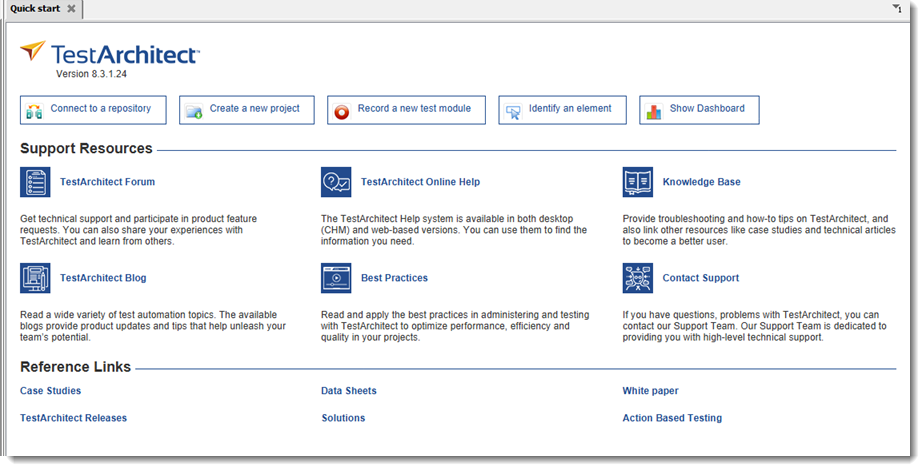924x471 pixels.
Task: Open the Case Studies reference link
Action: [x=51, y=391]
